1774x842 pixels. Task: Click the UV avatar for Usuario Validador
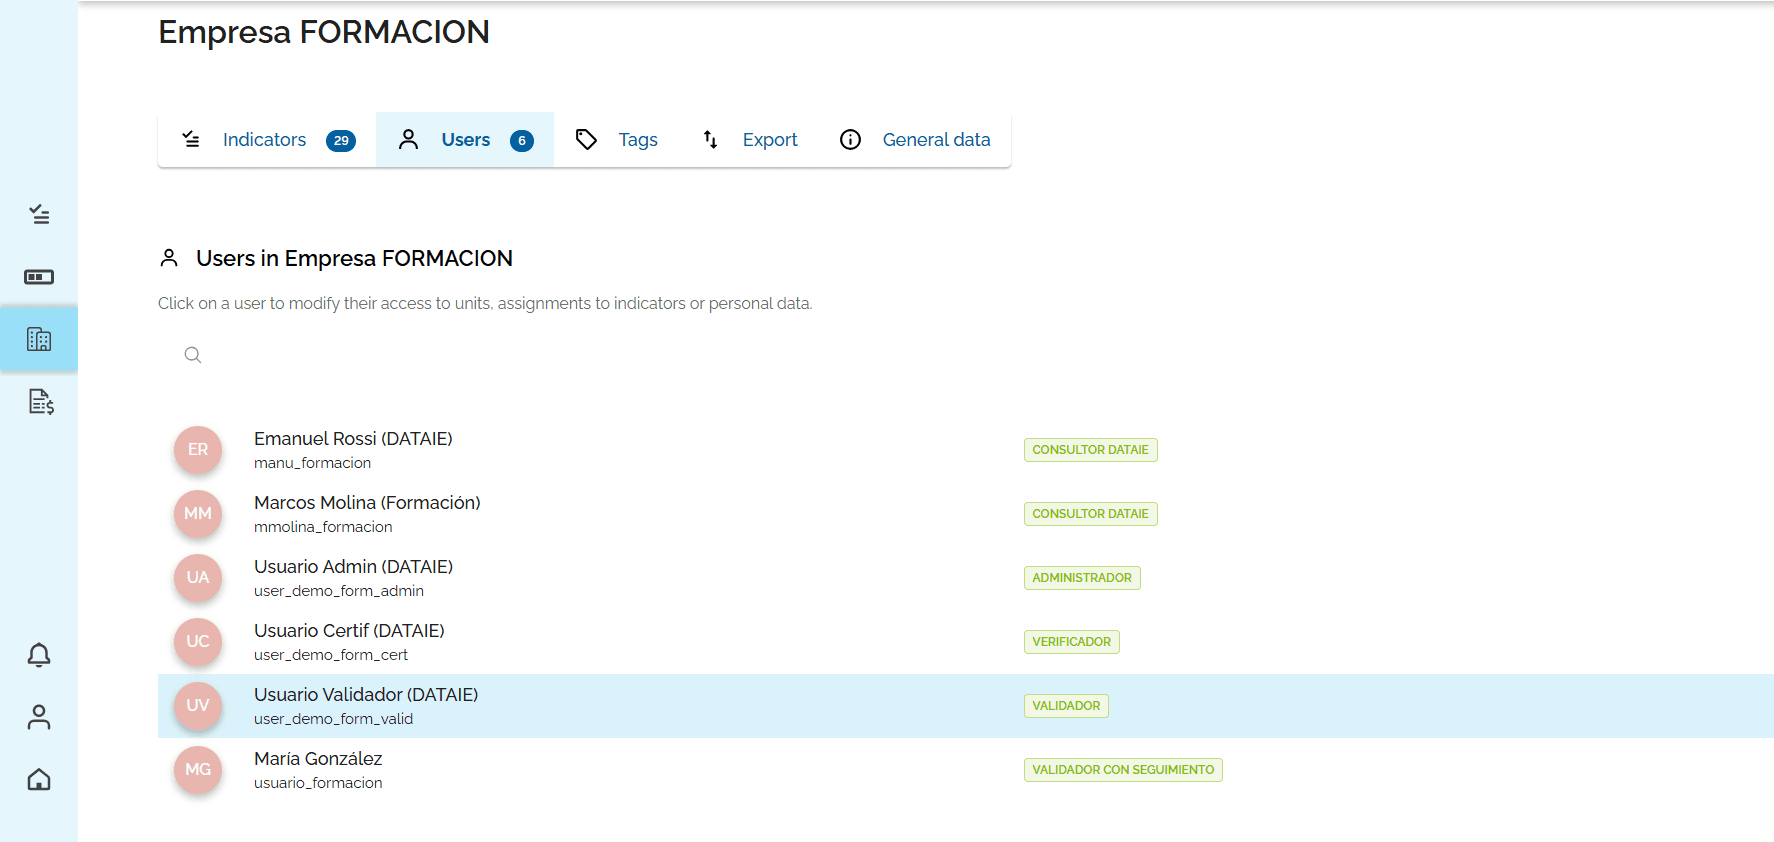point(198,706)
